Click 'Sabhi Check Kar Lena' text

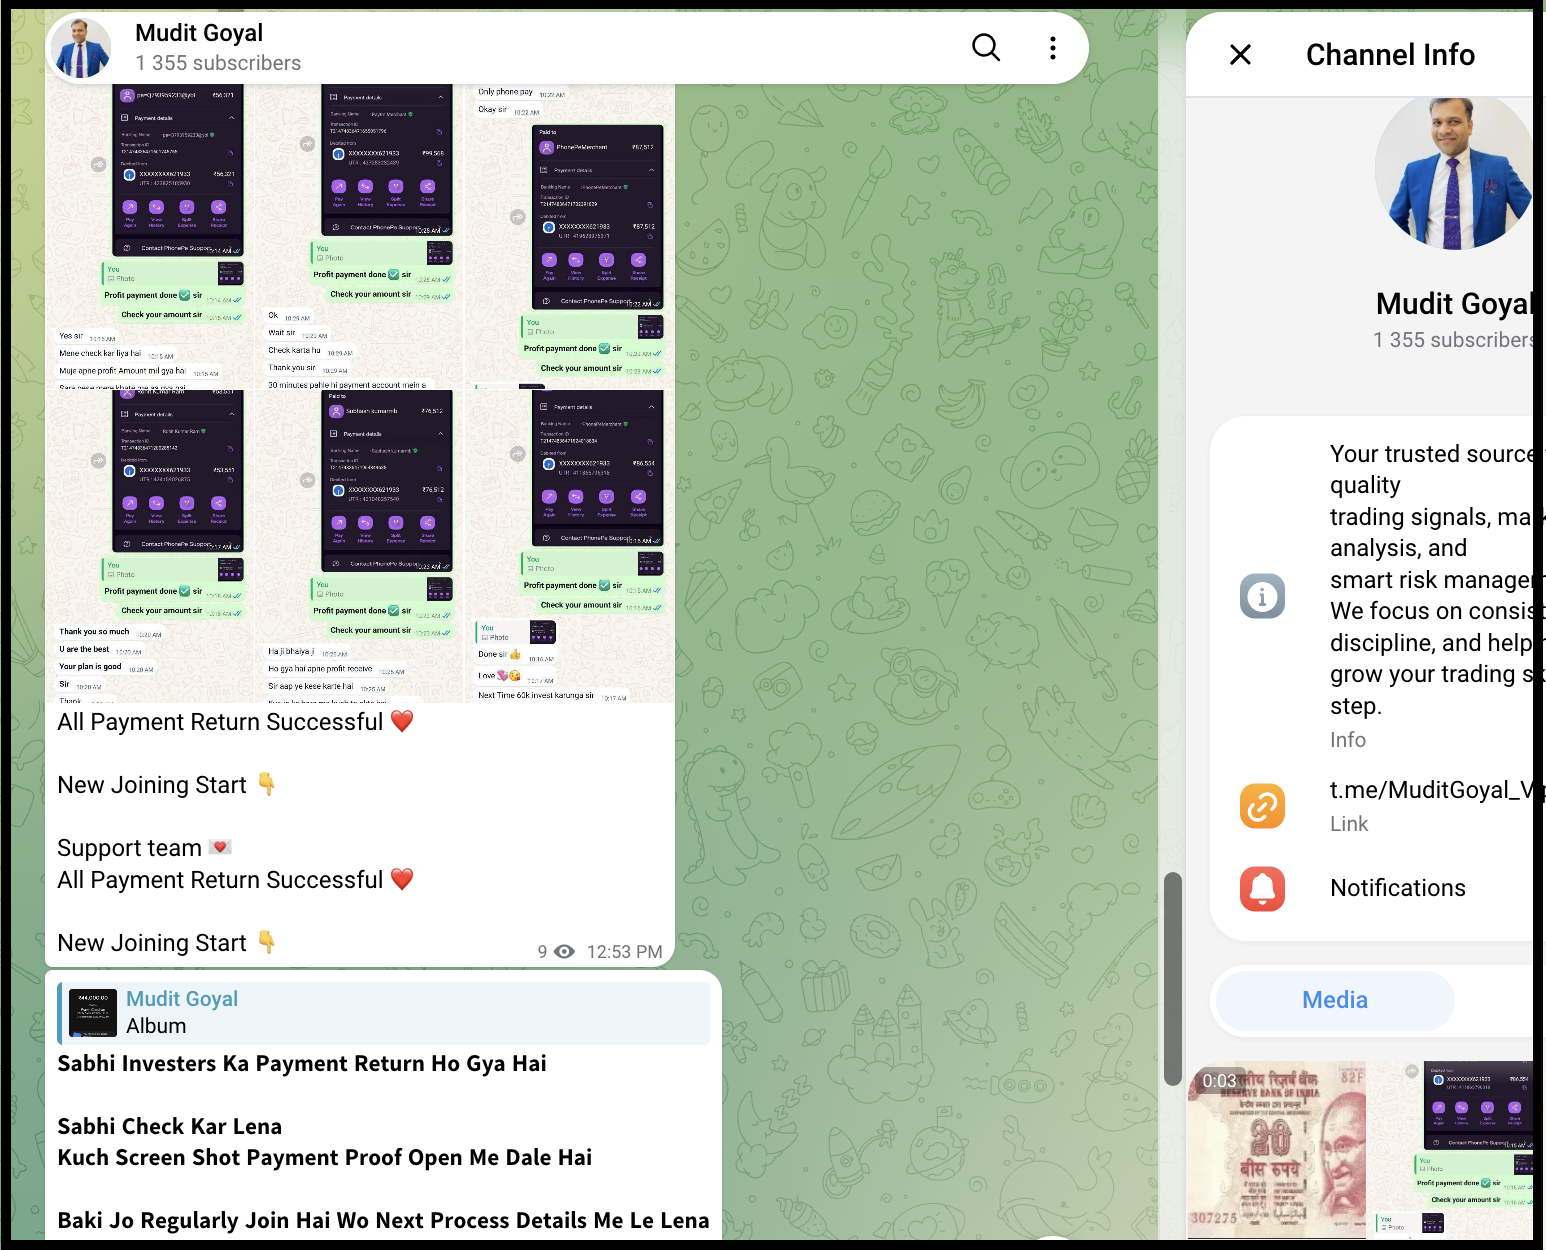pos(170,1126)
